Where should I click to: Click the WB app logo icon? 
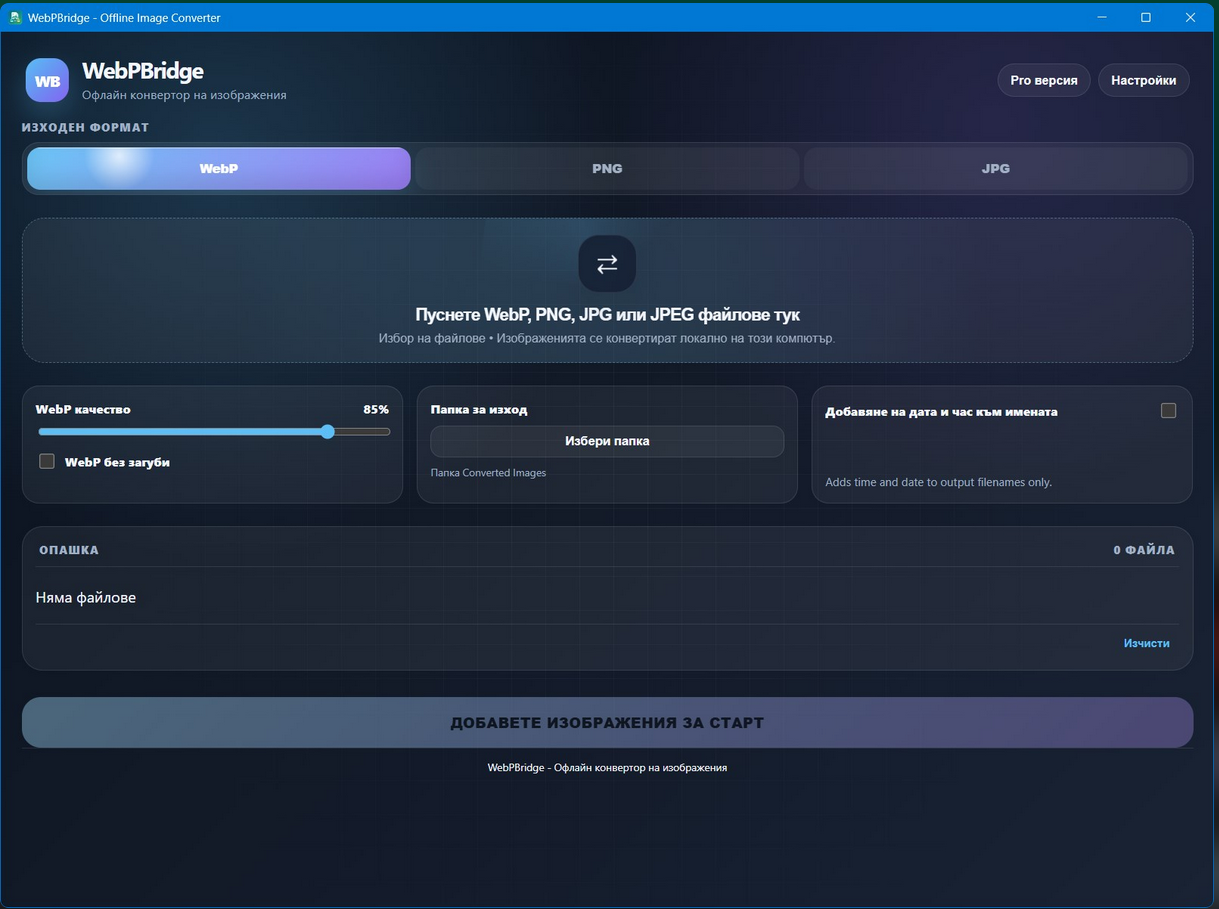coord(47,81)
